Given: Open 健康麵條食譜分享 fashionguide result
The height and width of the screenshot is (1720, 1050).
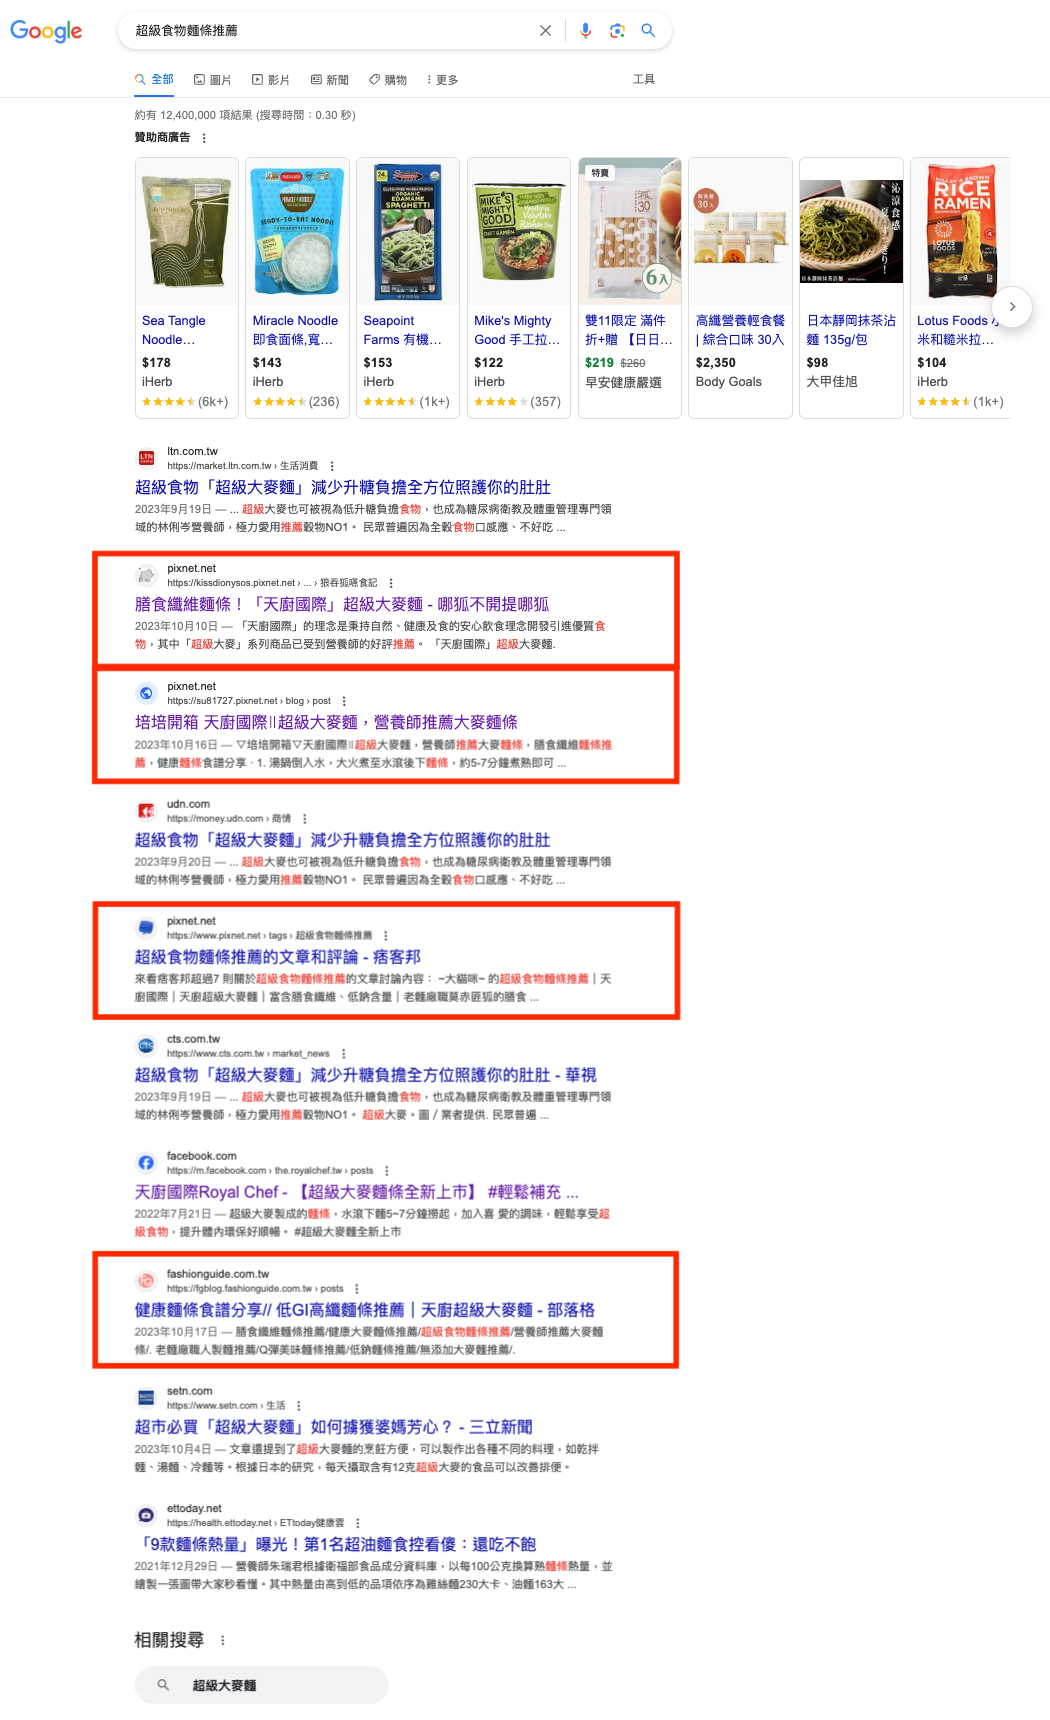Looking at the screenshot, I should click(365, 1310).
